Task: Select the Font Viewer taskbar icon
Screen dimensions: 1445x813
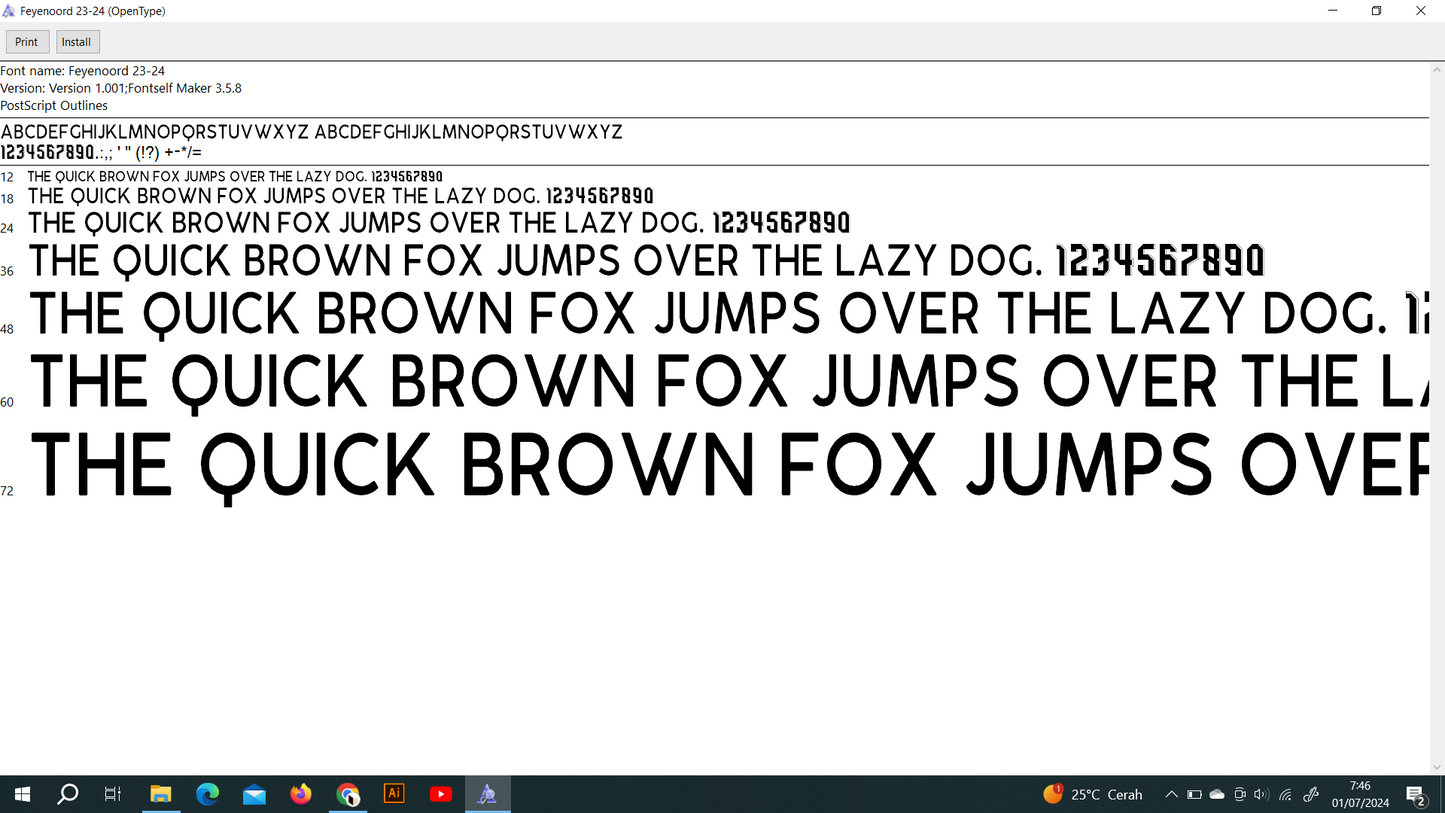Action: tap(487, 794)
